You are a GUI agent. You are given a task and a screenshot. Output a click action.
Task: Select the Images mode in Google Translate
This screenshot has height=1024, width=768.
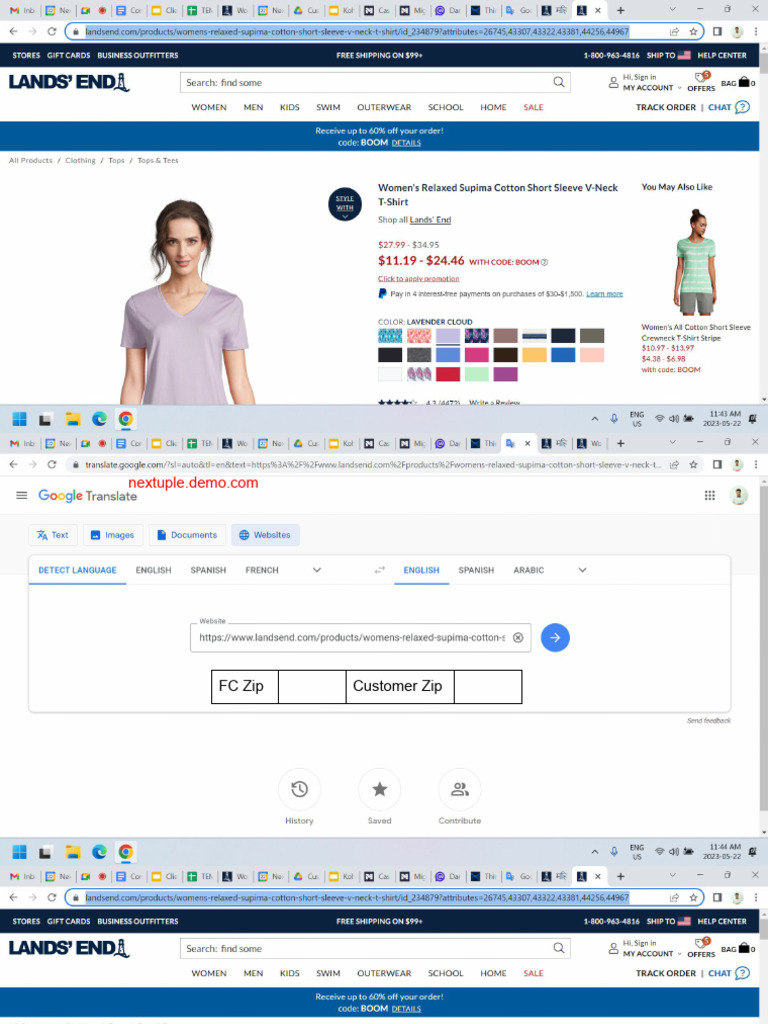(x=112, y=535)
